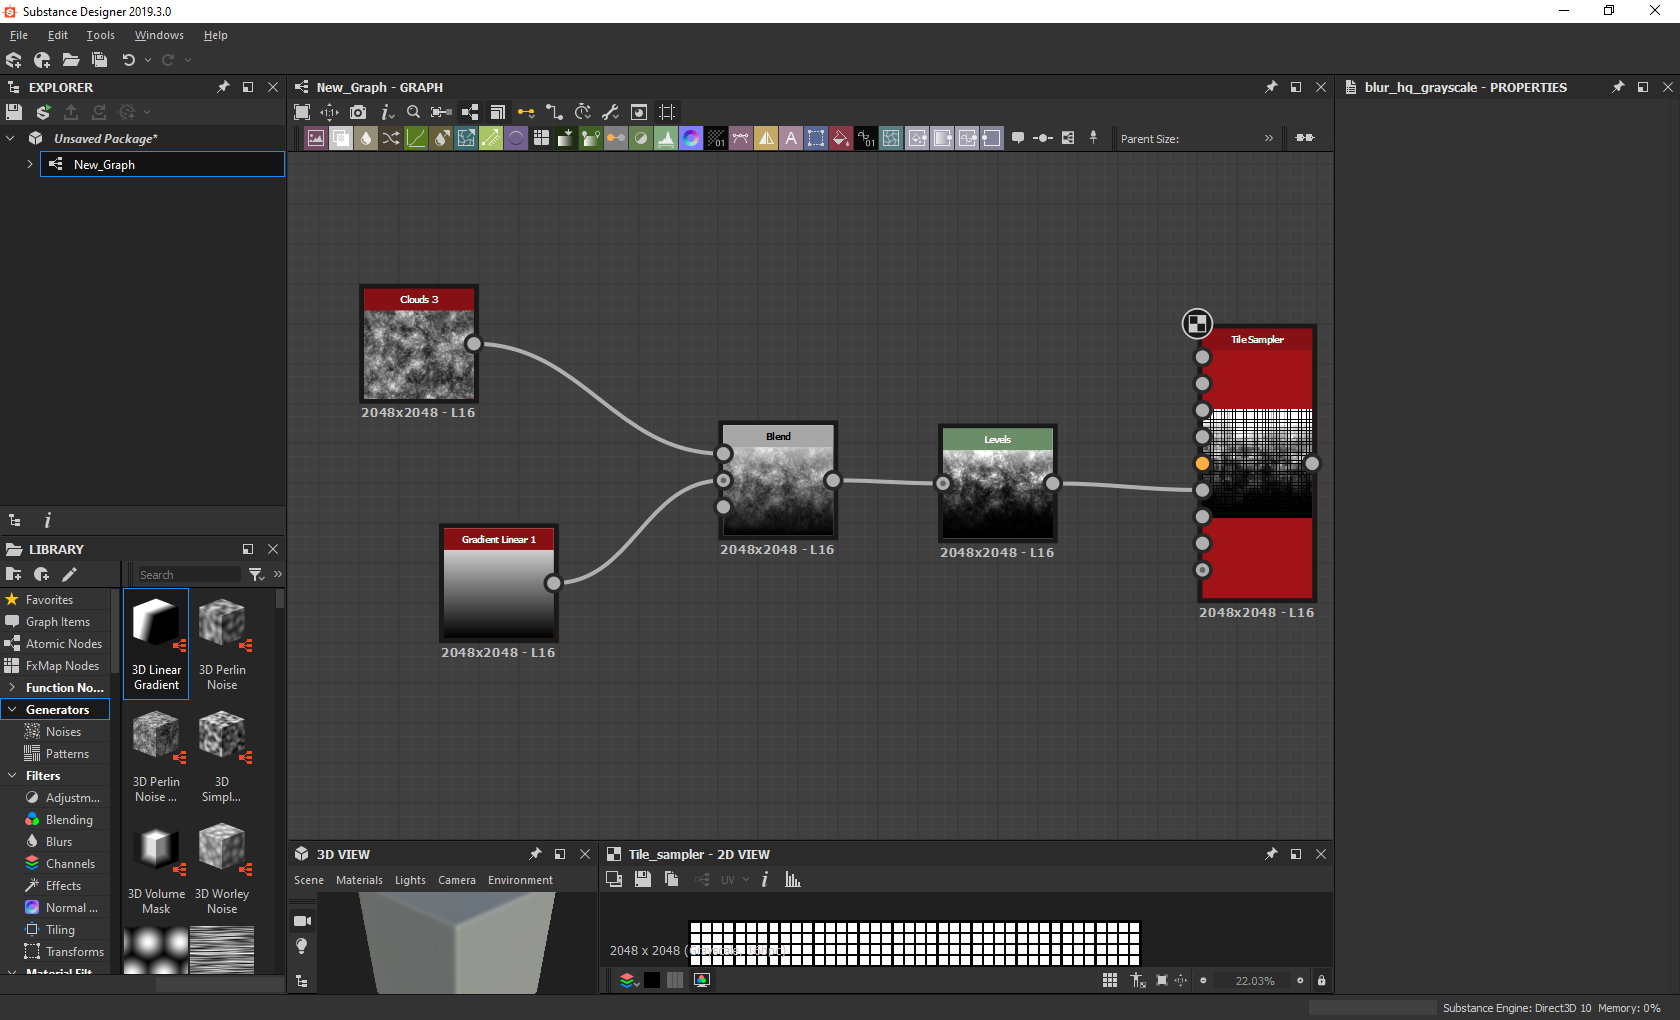Select Blending filter category
The width and height of the screenshot is (1680, 1020).
click(69, 819)
